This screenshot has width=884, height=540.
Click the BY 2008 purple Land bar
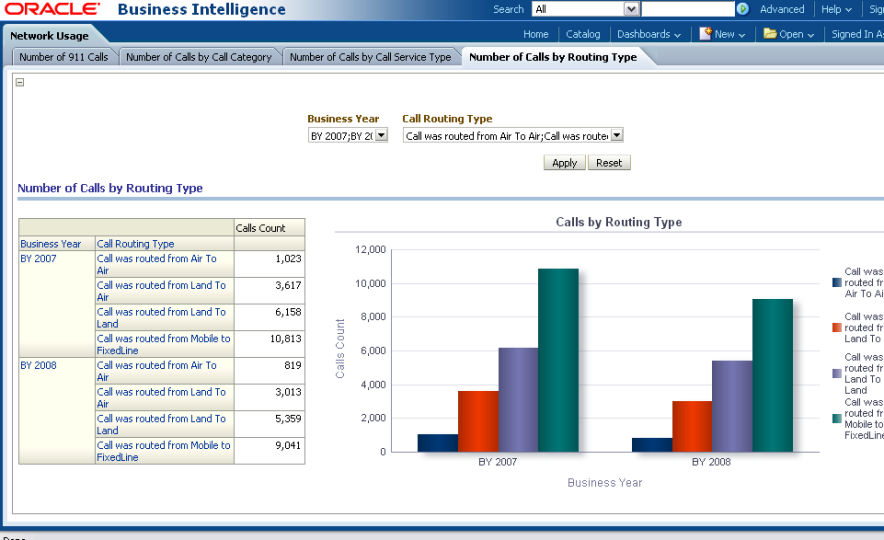tap(732, 406)
